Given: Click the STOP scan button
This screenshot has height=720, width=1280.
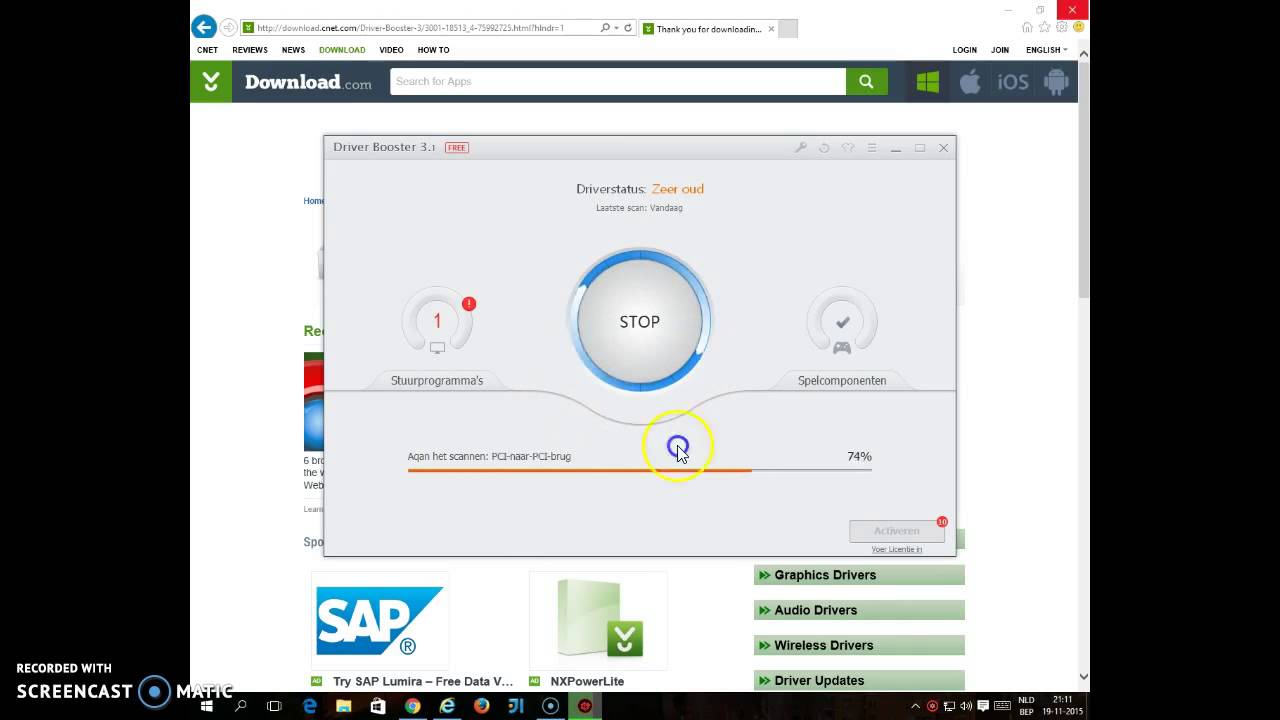Looking at the screenshot, I should tap(640, 321).
